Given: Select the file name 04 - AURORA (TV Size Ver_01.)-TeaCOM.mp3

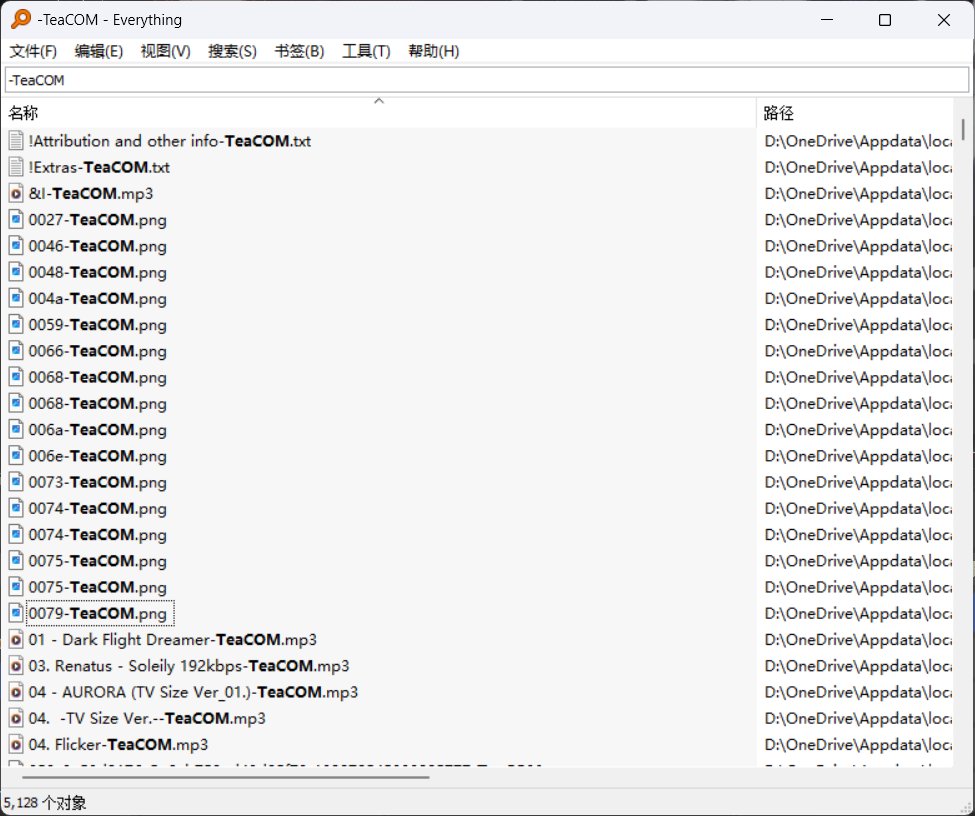Looking at the screenshot, I should [193, 692].
